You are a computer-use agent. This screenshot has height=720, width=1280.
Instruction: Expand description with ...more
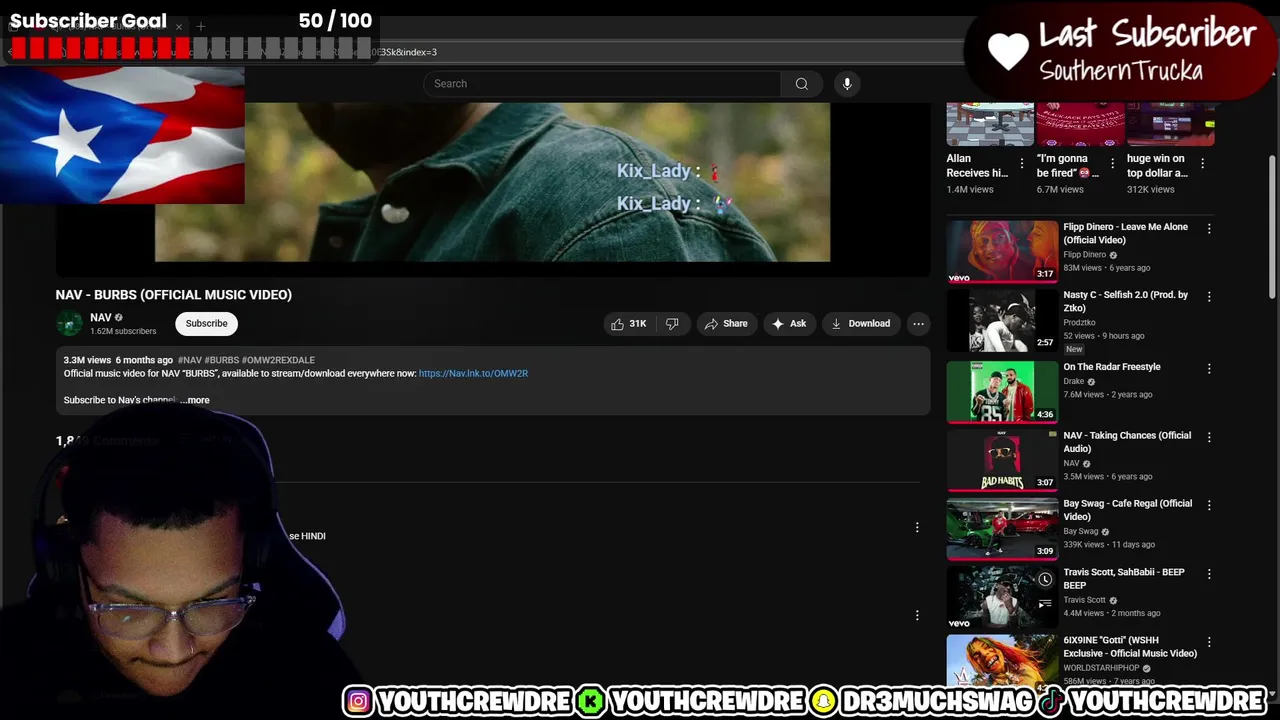[196, 400]
